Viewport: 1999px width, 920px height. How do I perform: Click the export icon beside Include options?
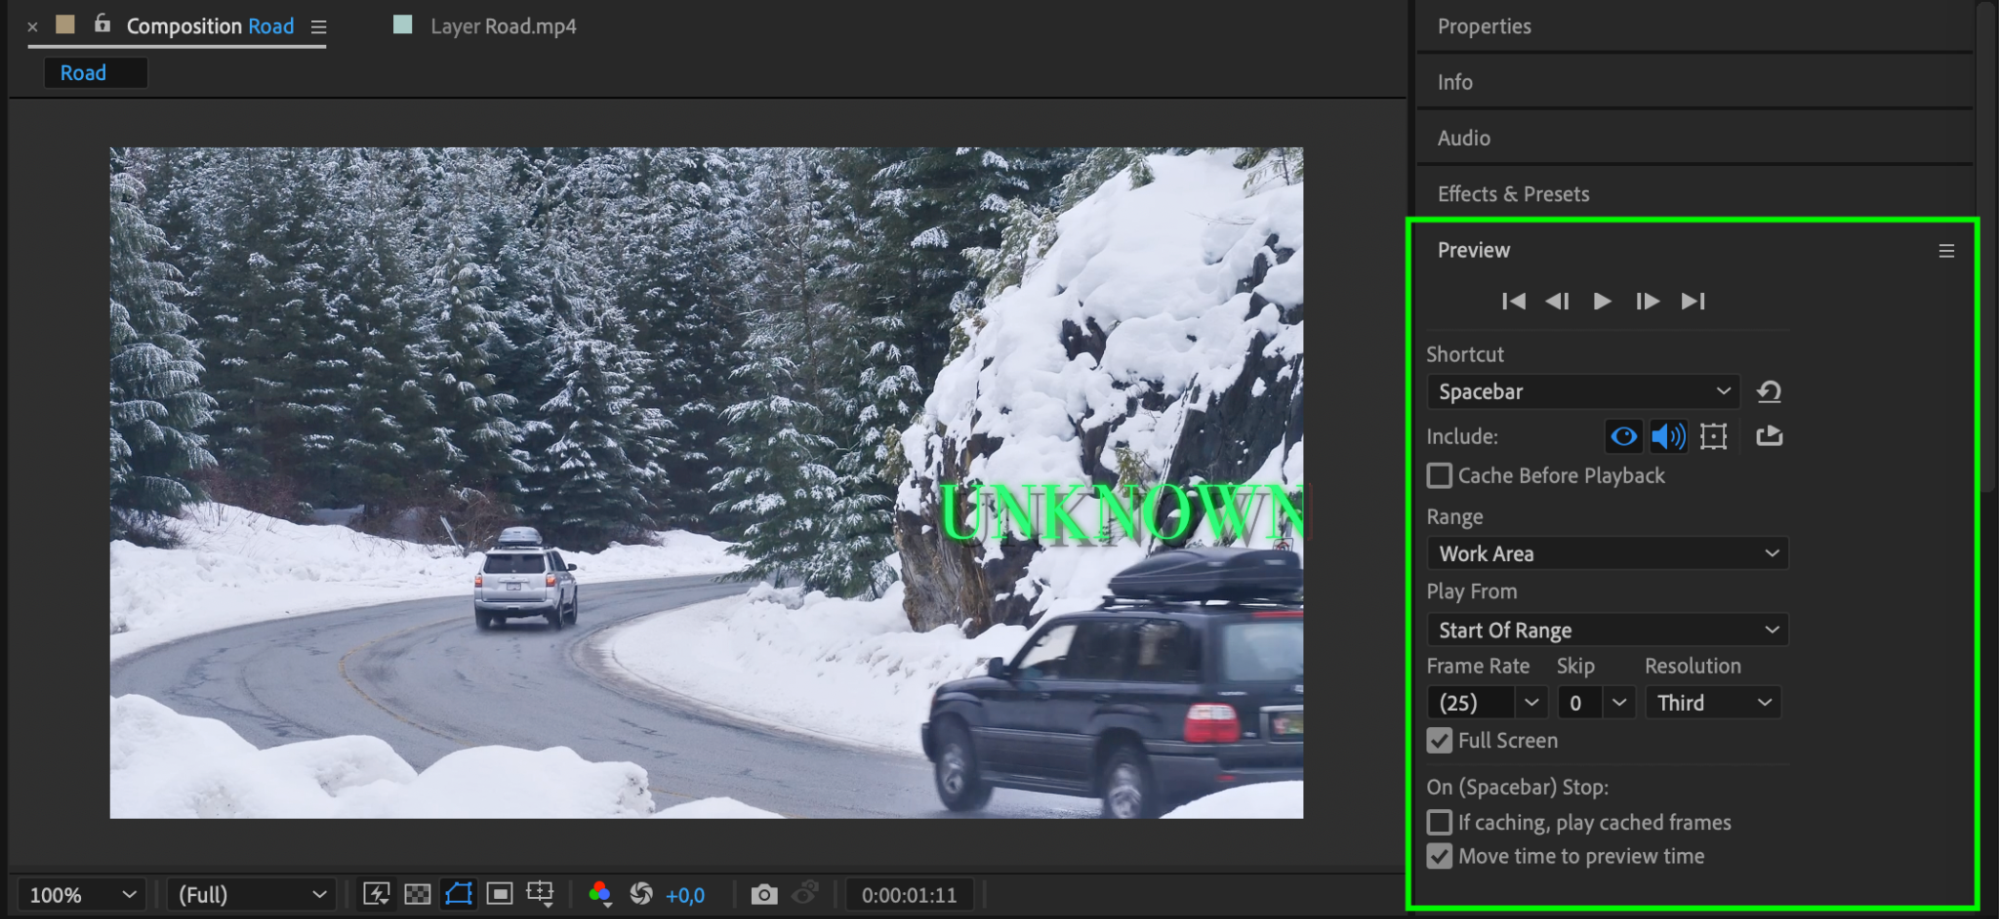click(1769, 435)
